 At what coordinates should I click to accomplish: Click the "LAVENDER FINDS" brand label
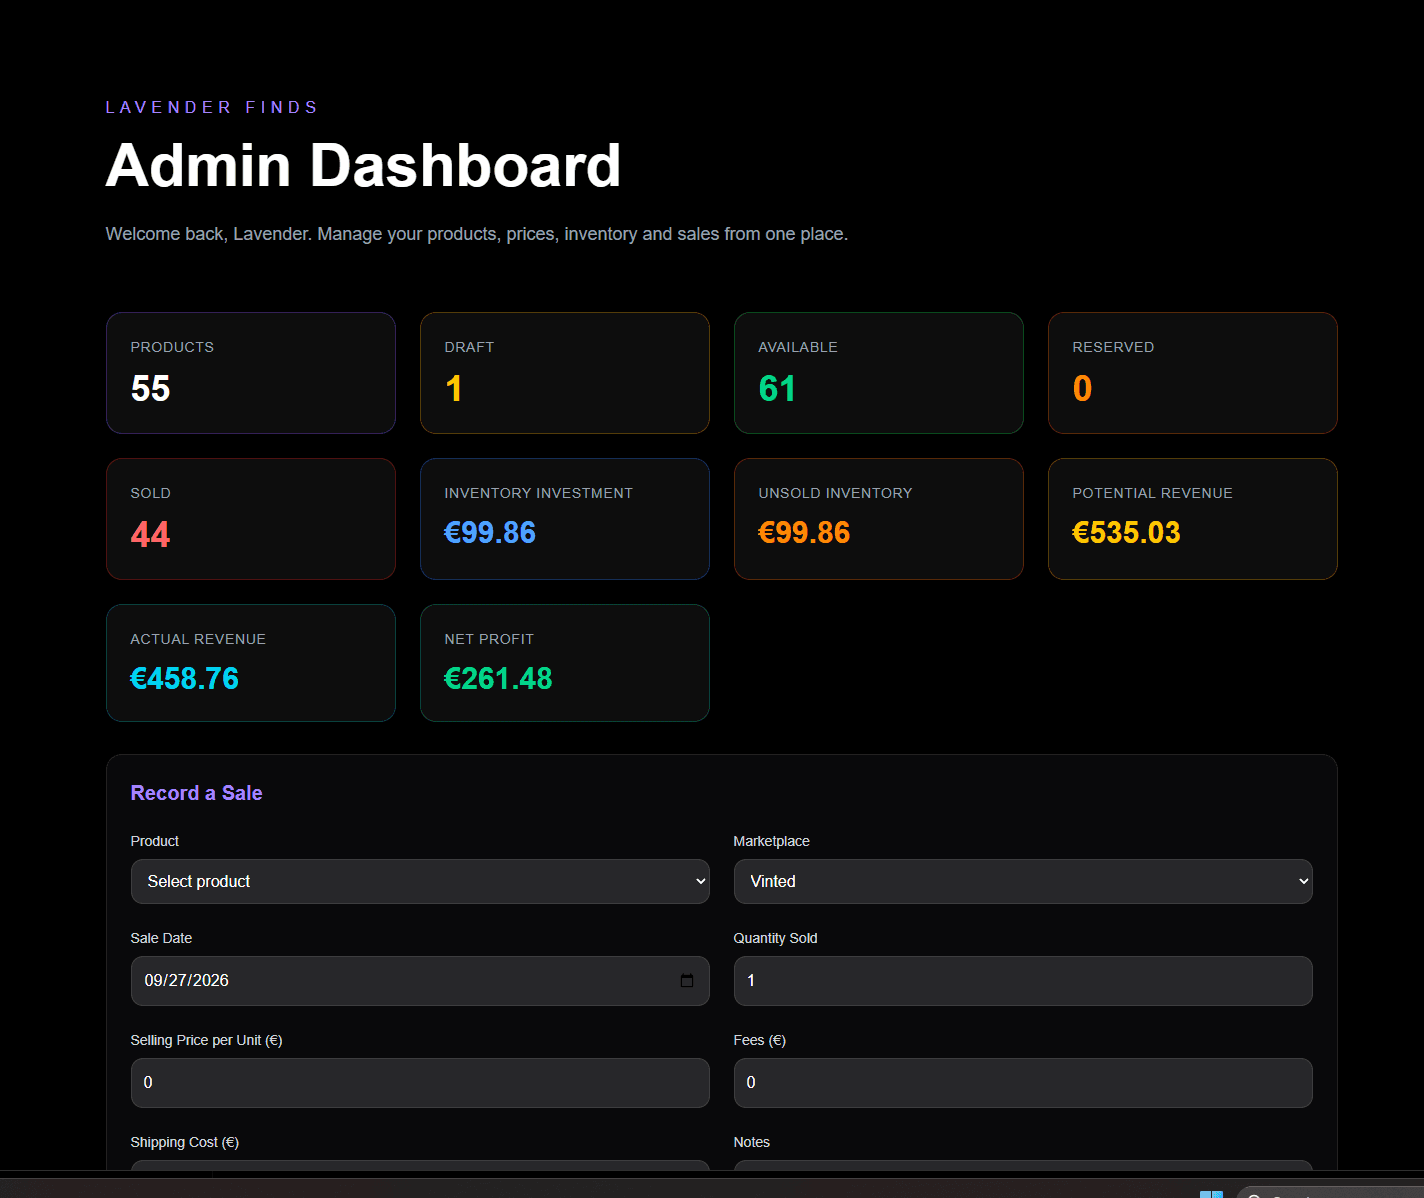point(212,107)
